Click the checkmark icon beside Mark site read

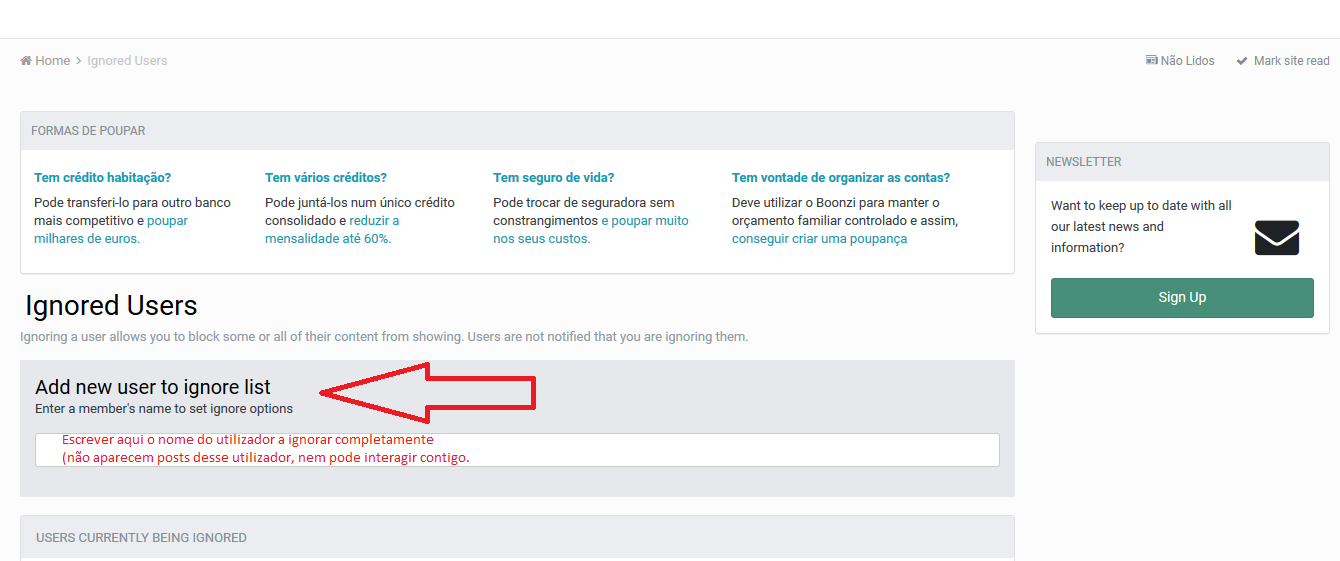[1242, 61]
